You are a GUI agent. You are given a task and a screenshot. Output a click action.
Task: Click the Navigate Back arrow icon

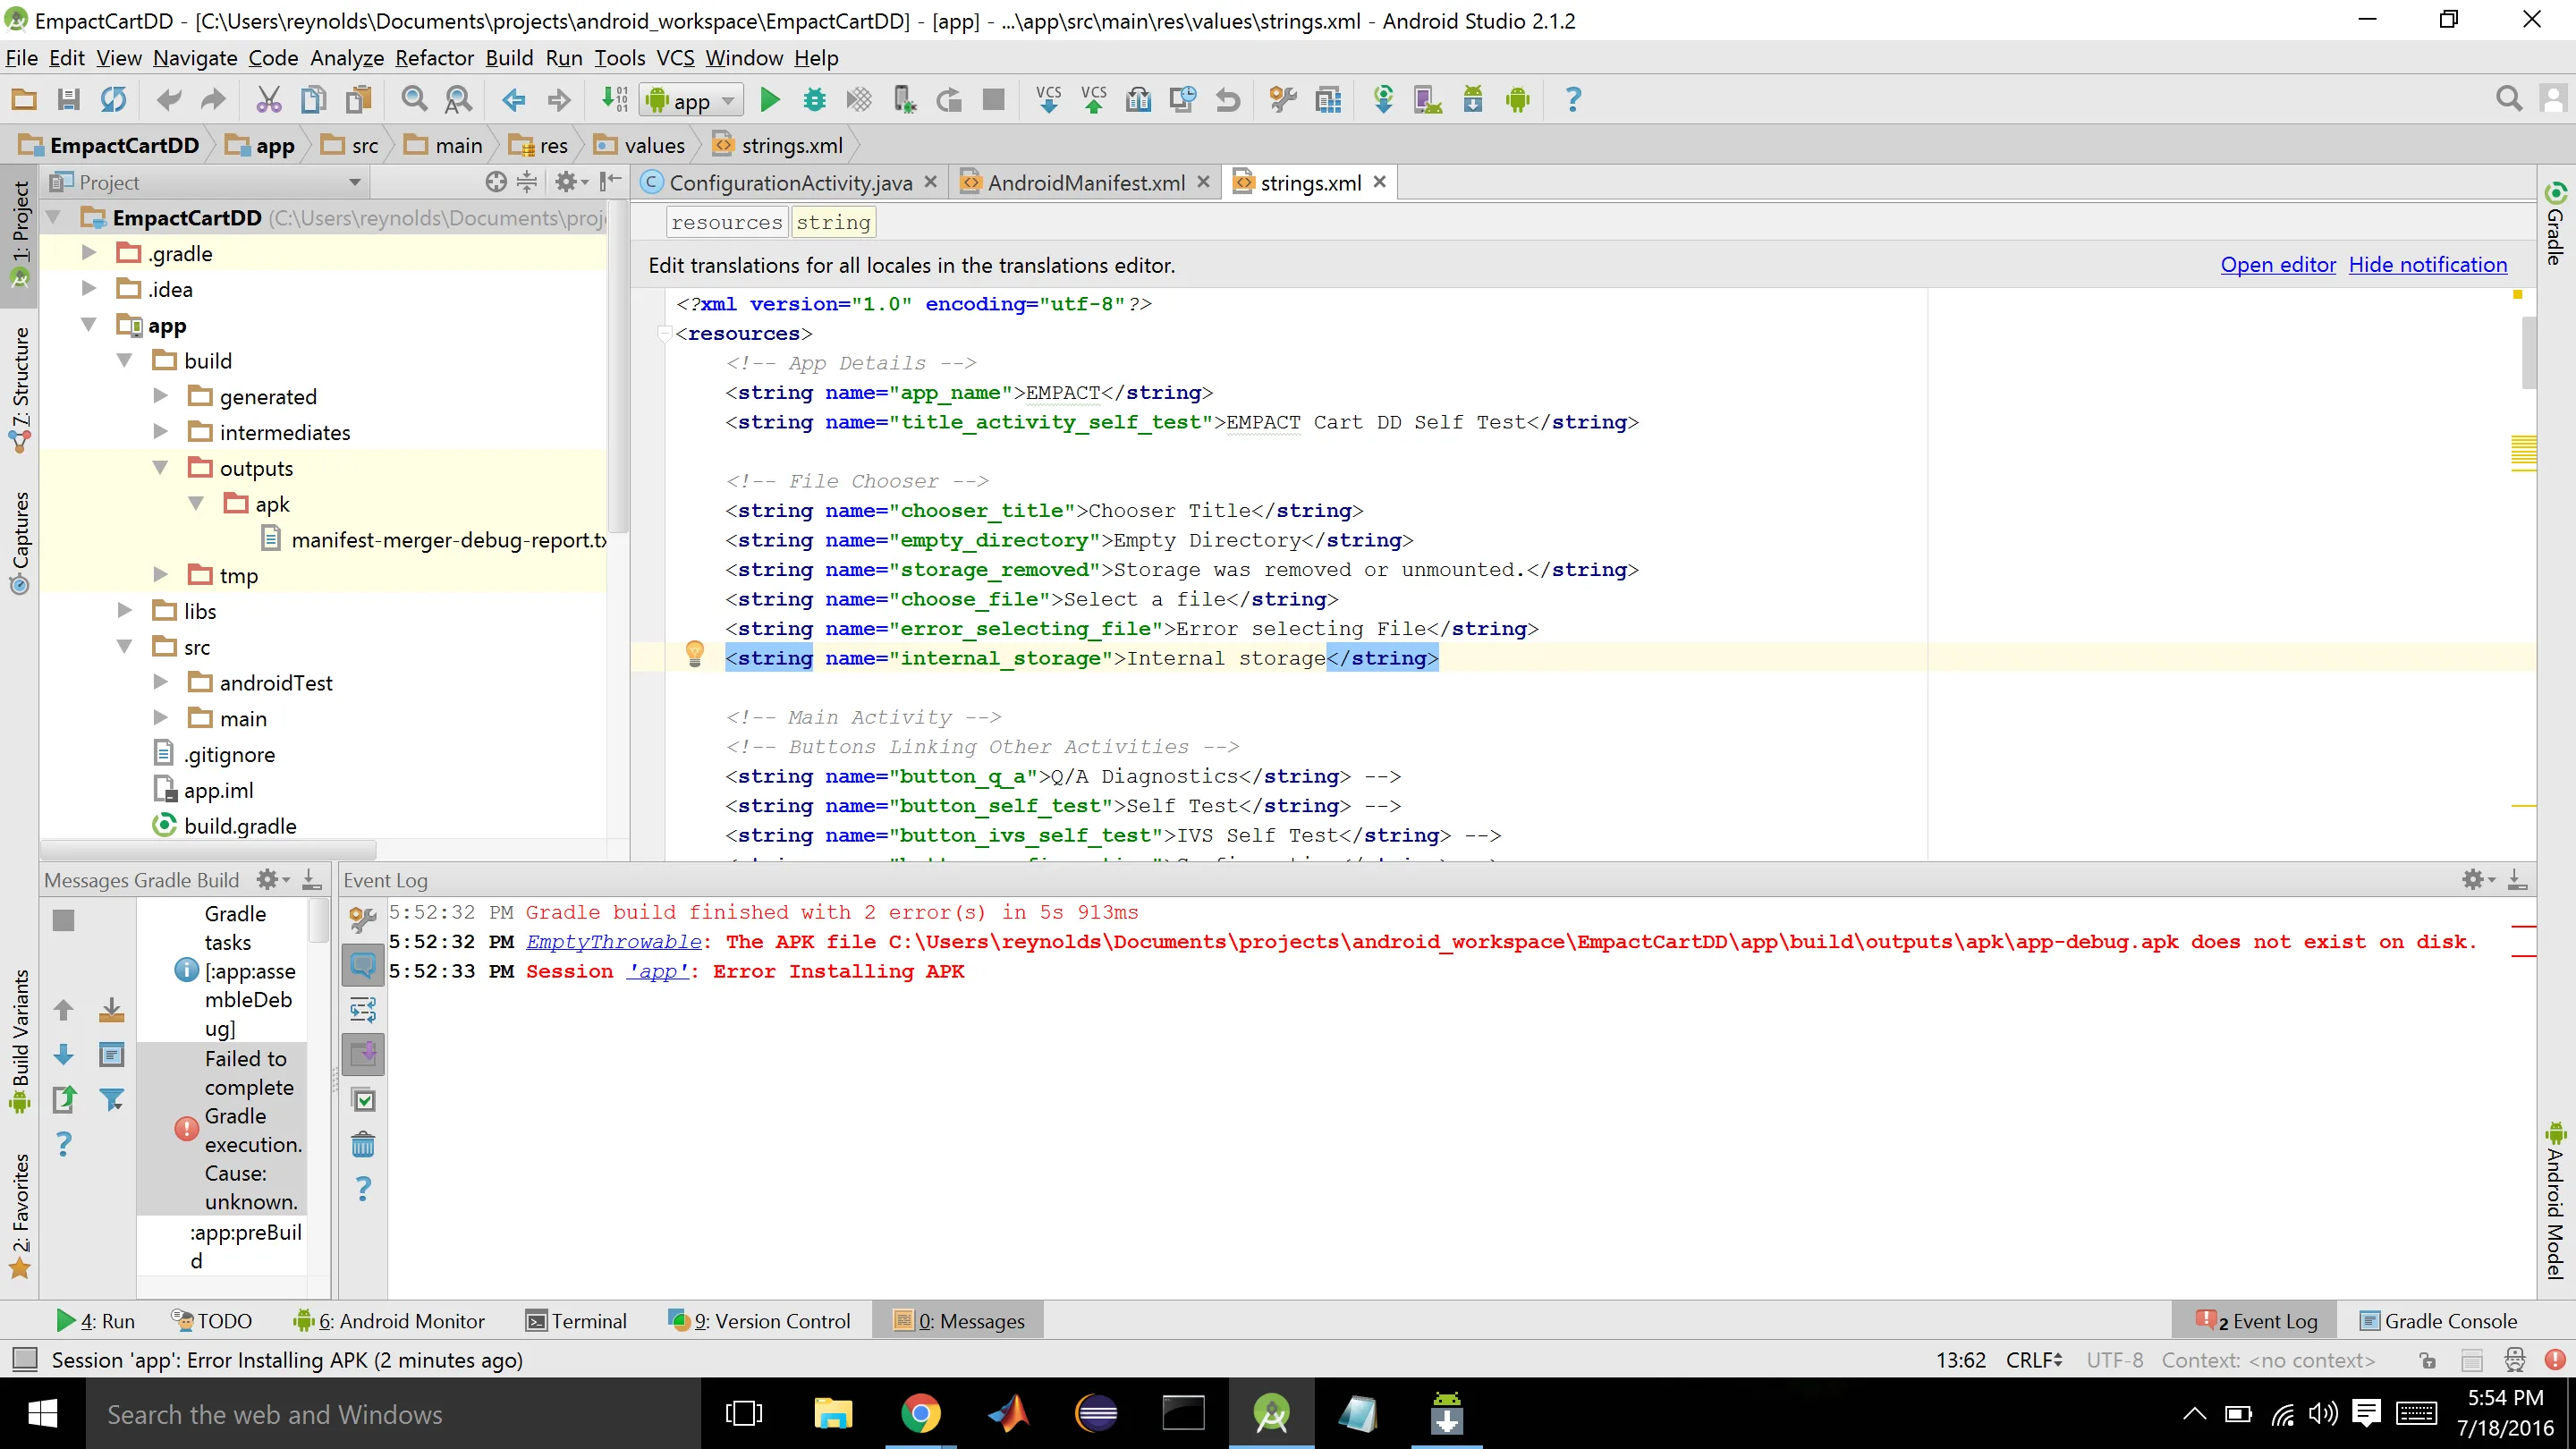pyautogui.click(x=514, y=99)
